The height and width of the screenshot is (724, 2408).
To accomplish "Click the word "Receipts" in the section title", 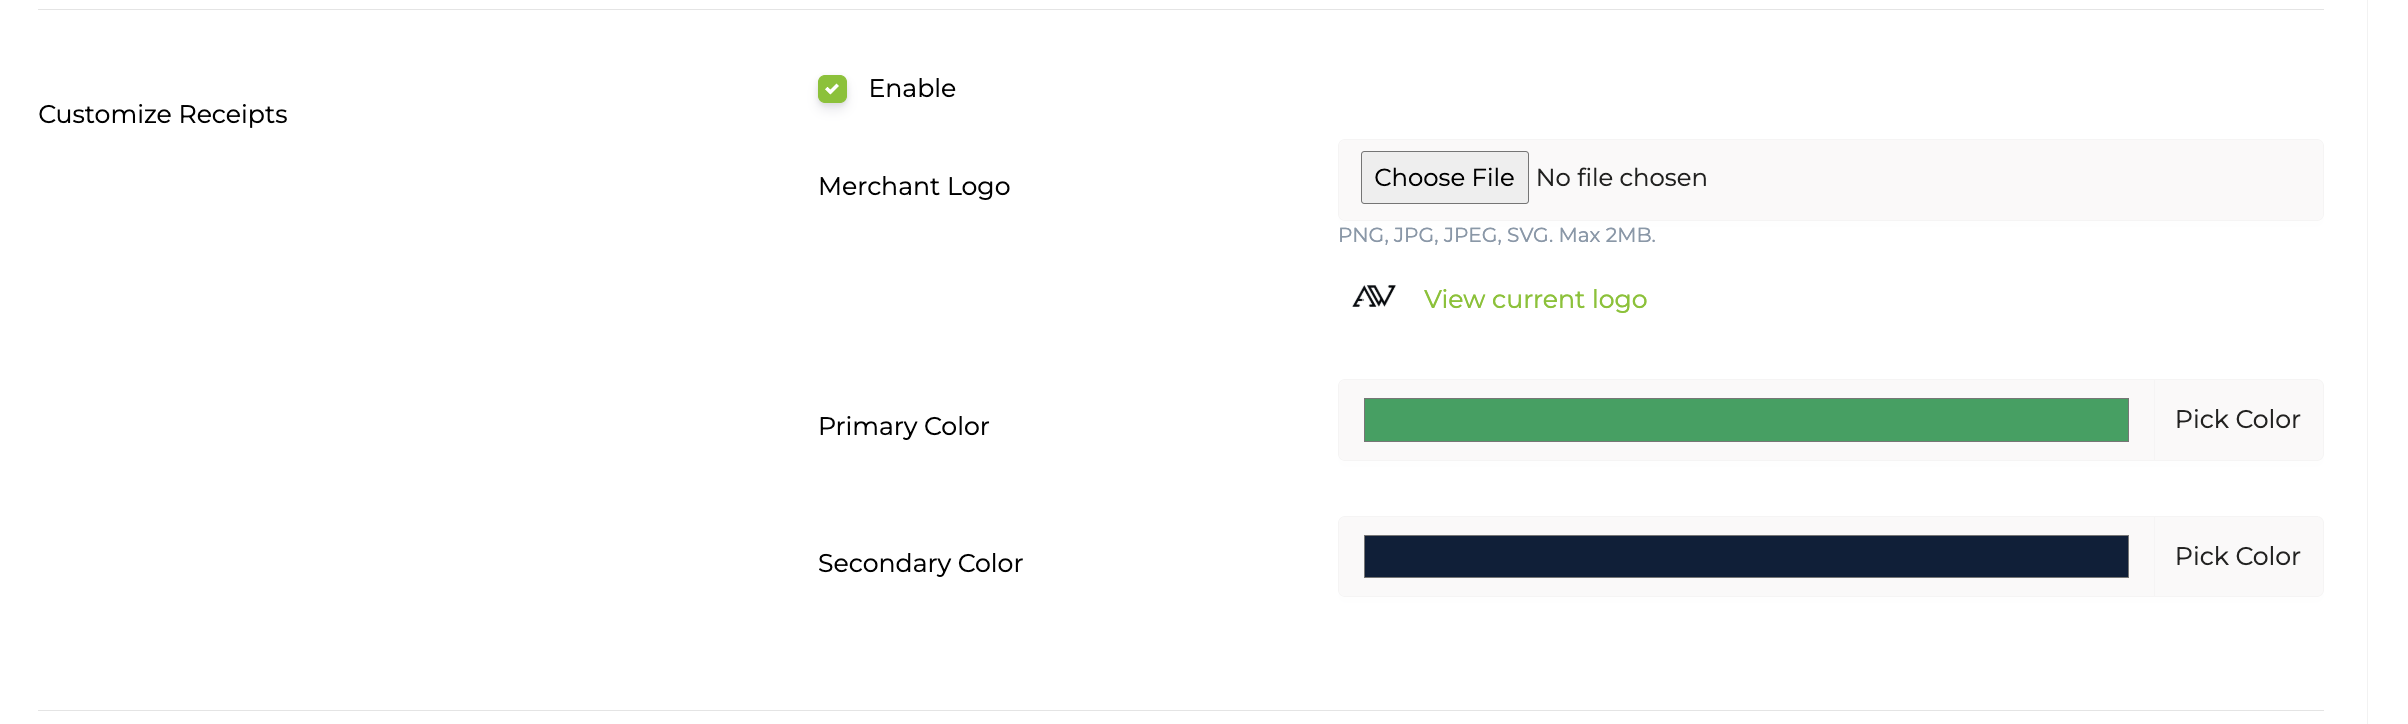I will [233, 115].
